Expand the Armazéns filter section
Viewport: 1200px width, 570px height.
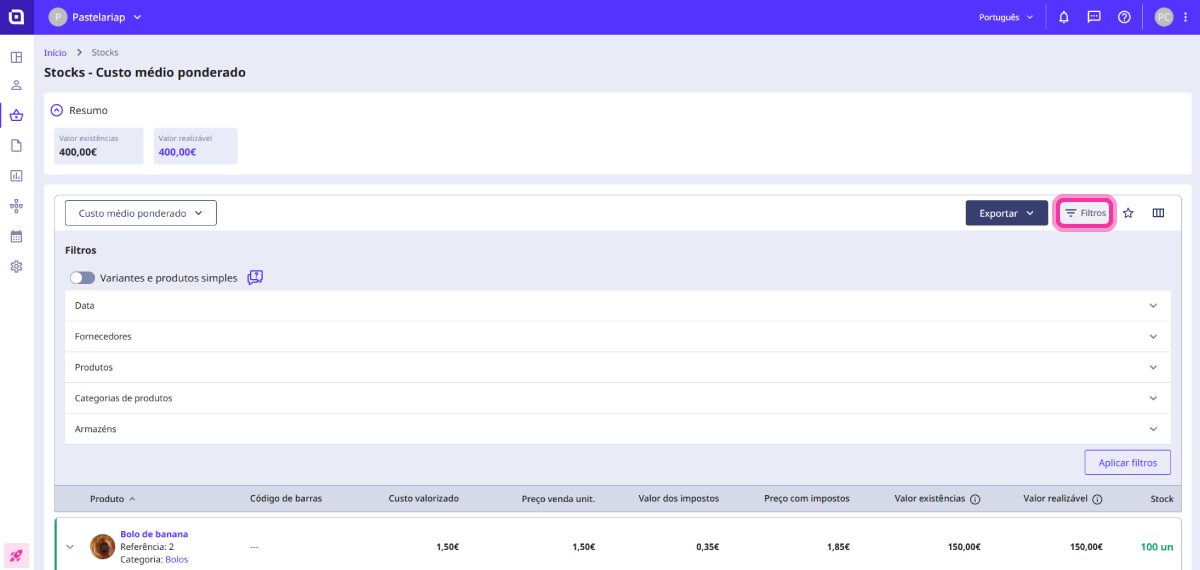617,429
